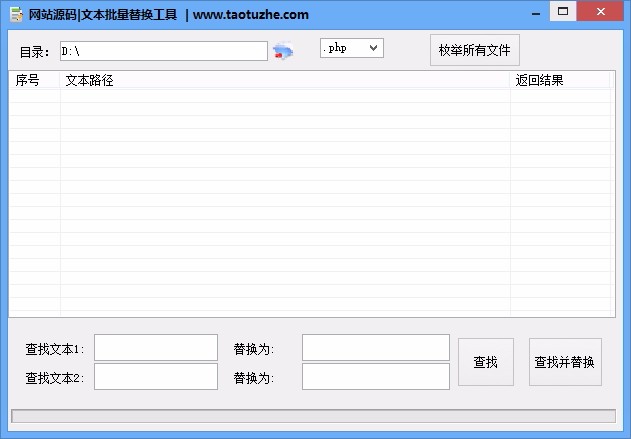Click the 查找并替换 button
This screenshot has width=631, height=439.
click(565, 362)
